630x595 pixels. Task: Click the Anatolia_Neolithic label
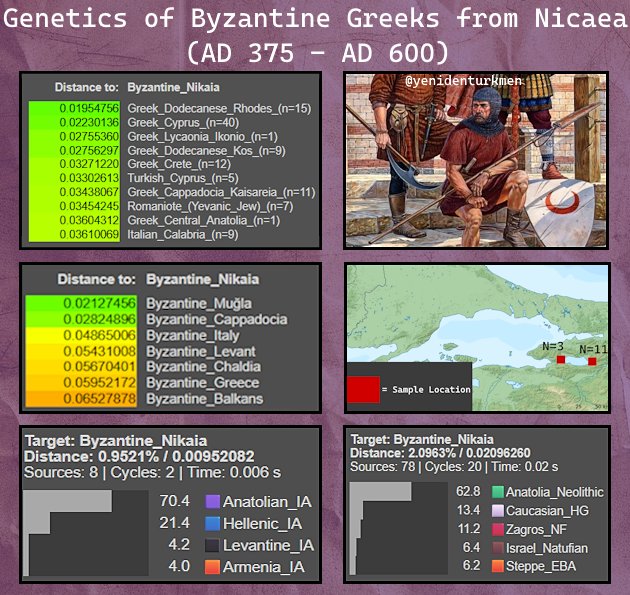tap(554, 492)
